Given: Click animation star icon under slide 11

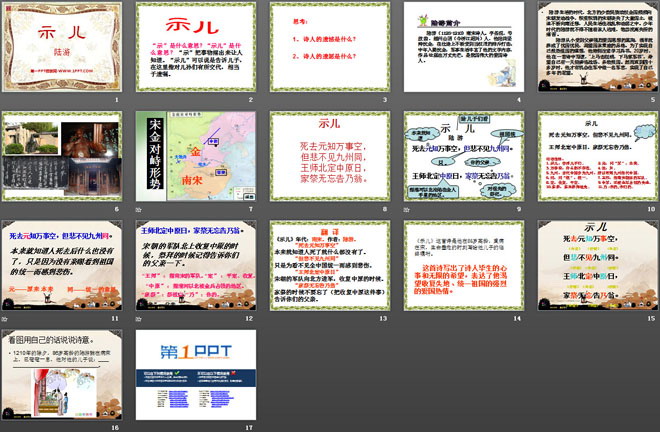Looking at the screenshot, I should coord(5,319).
